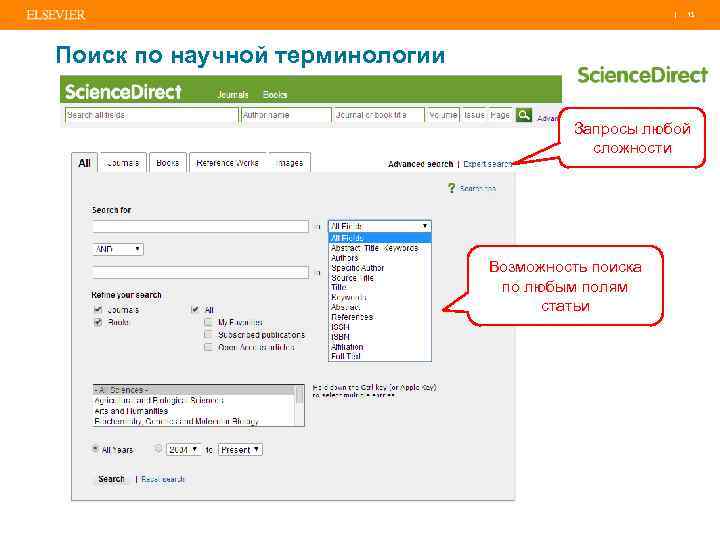Click the Issue input field

click(474, 115)
